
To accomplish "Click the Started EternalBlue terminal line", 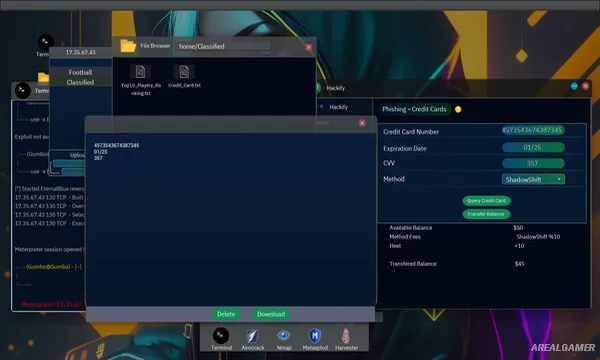I will point(49,189).
